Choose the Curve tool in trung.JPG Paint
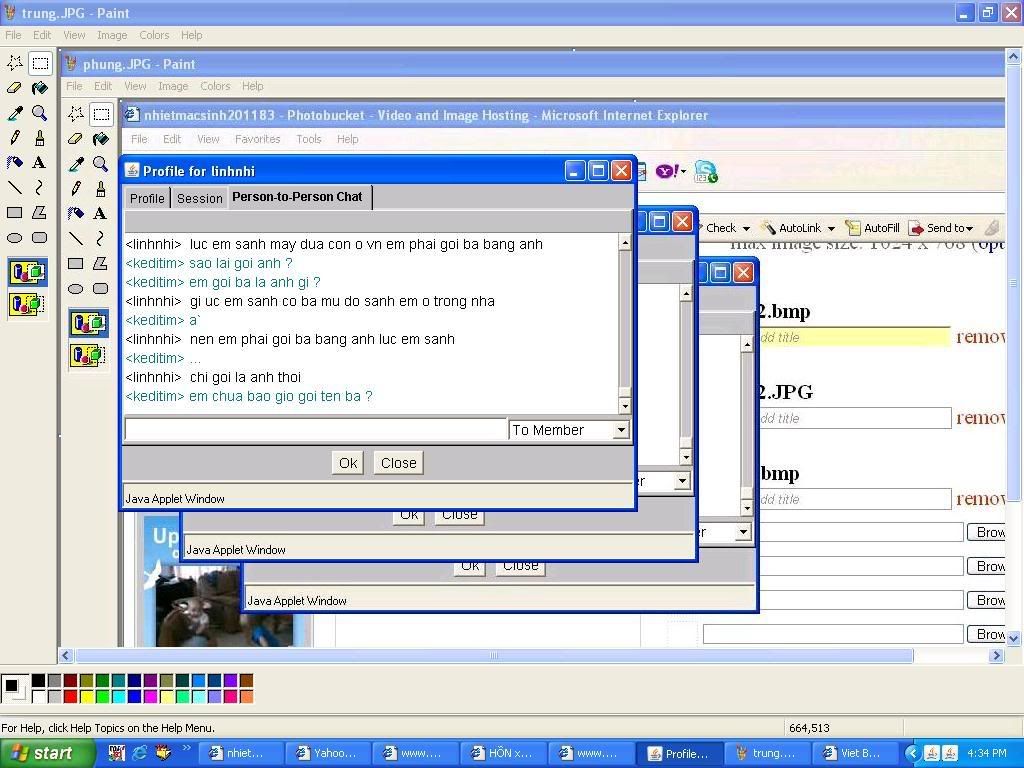Viewport: 1024px width, 768px height. pos(40,188)
